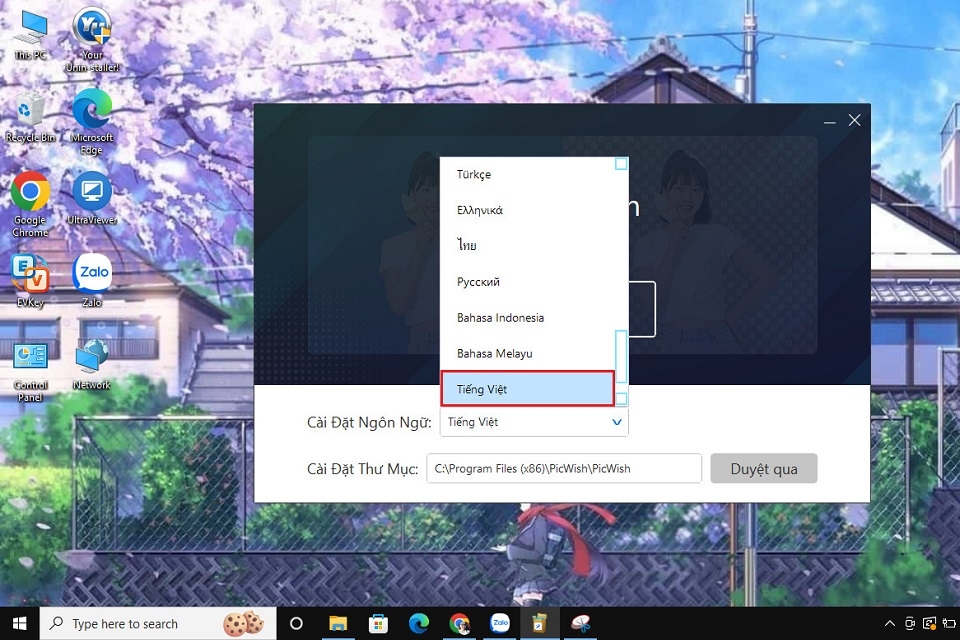Close the PicWish installer window

855,121
